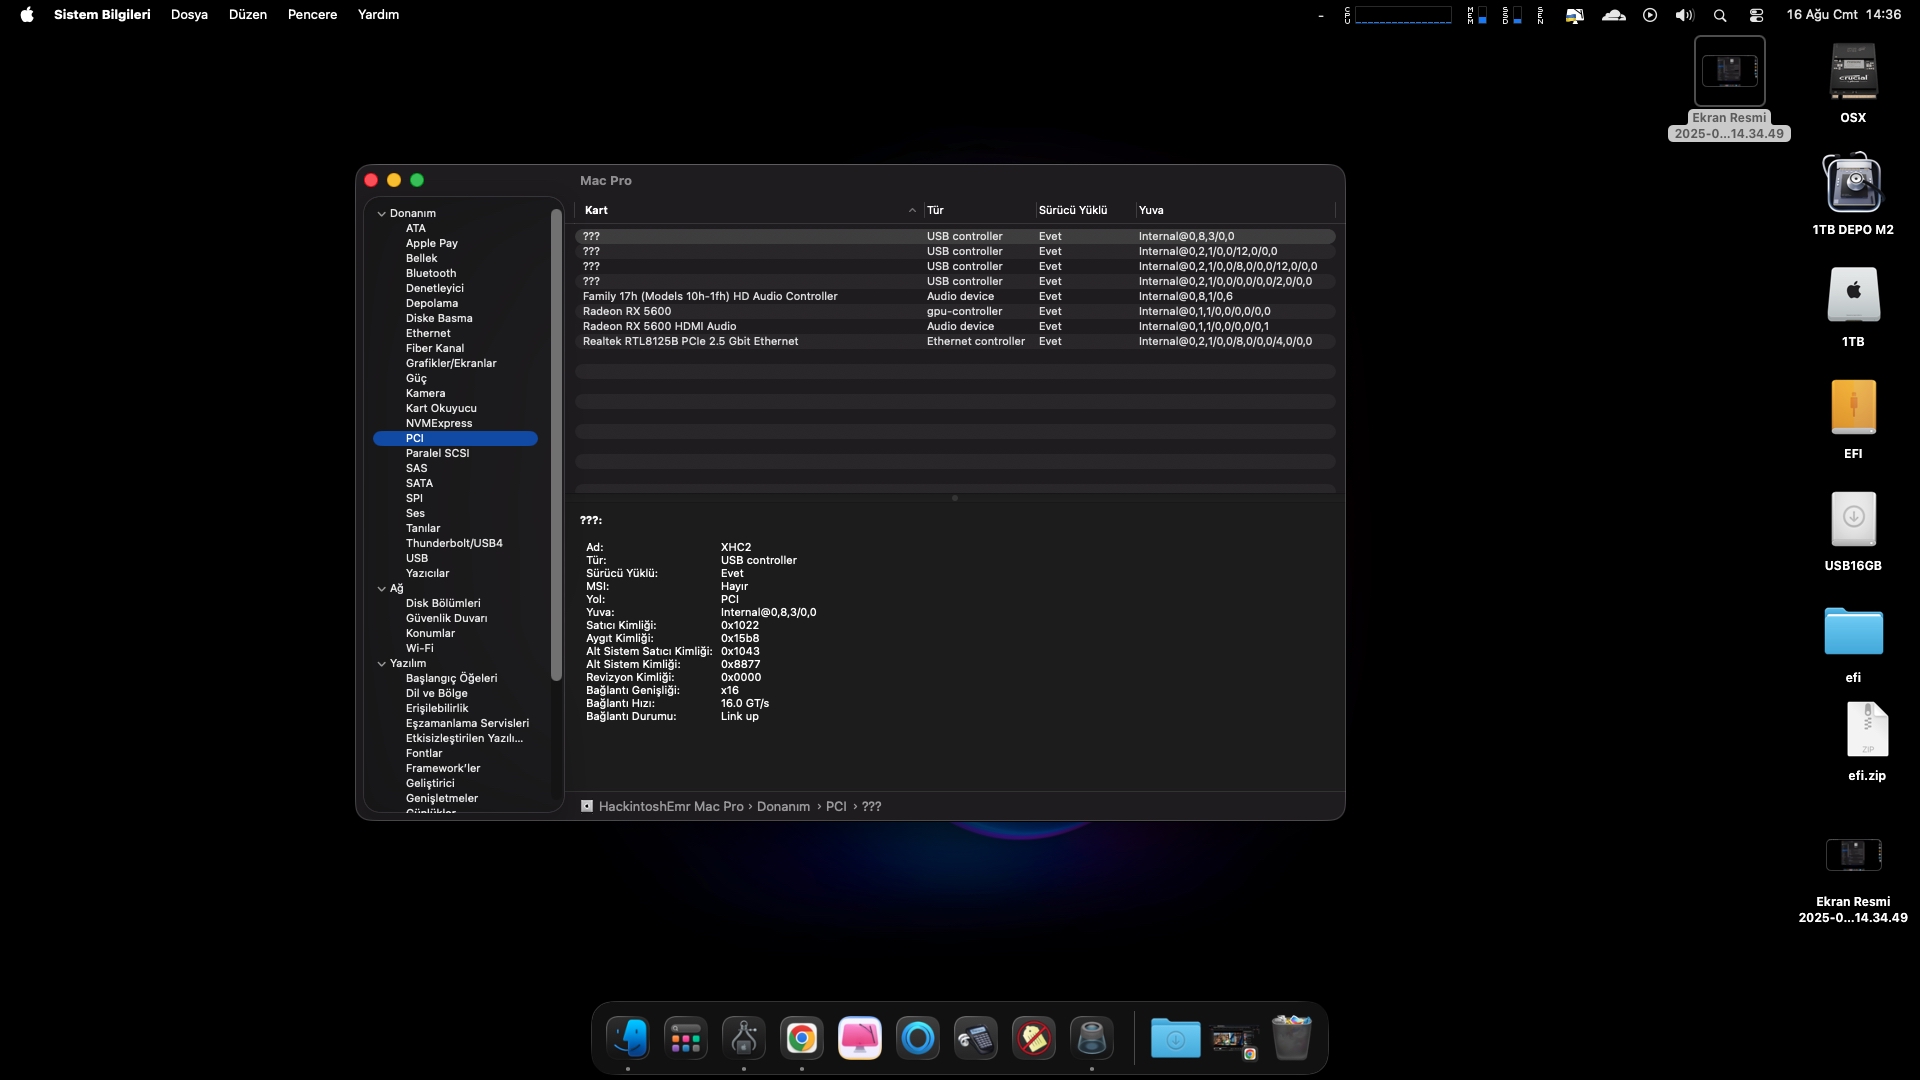Open the Downloads folder in dock
The image size is (1920, 1080).
point(1175,1039)
